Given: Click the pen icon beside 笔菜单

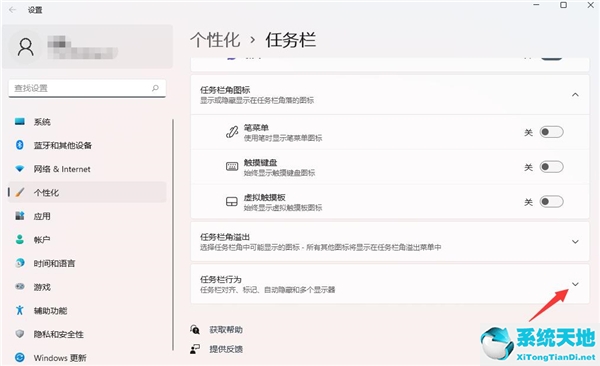Looking at the screenshot, I should point(232,132).
